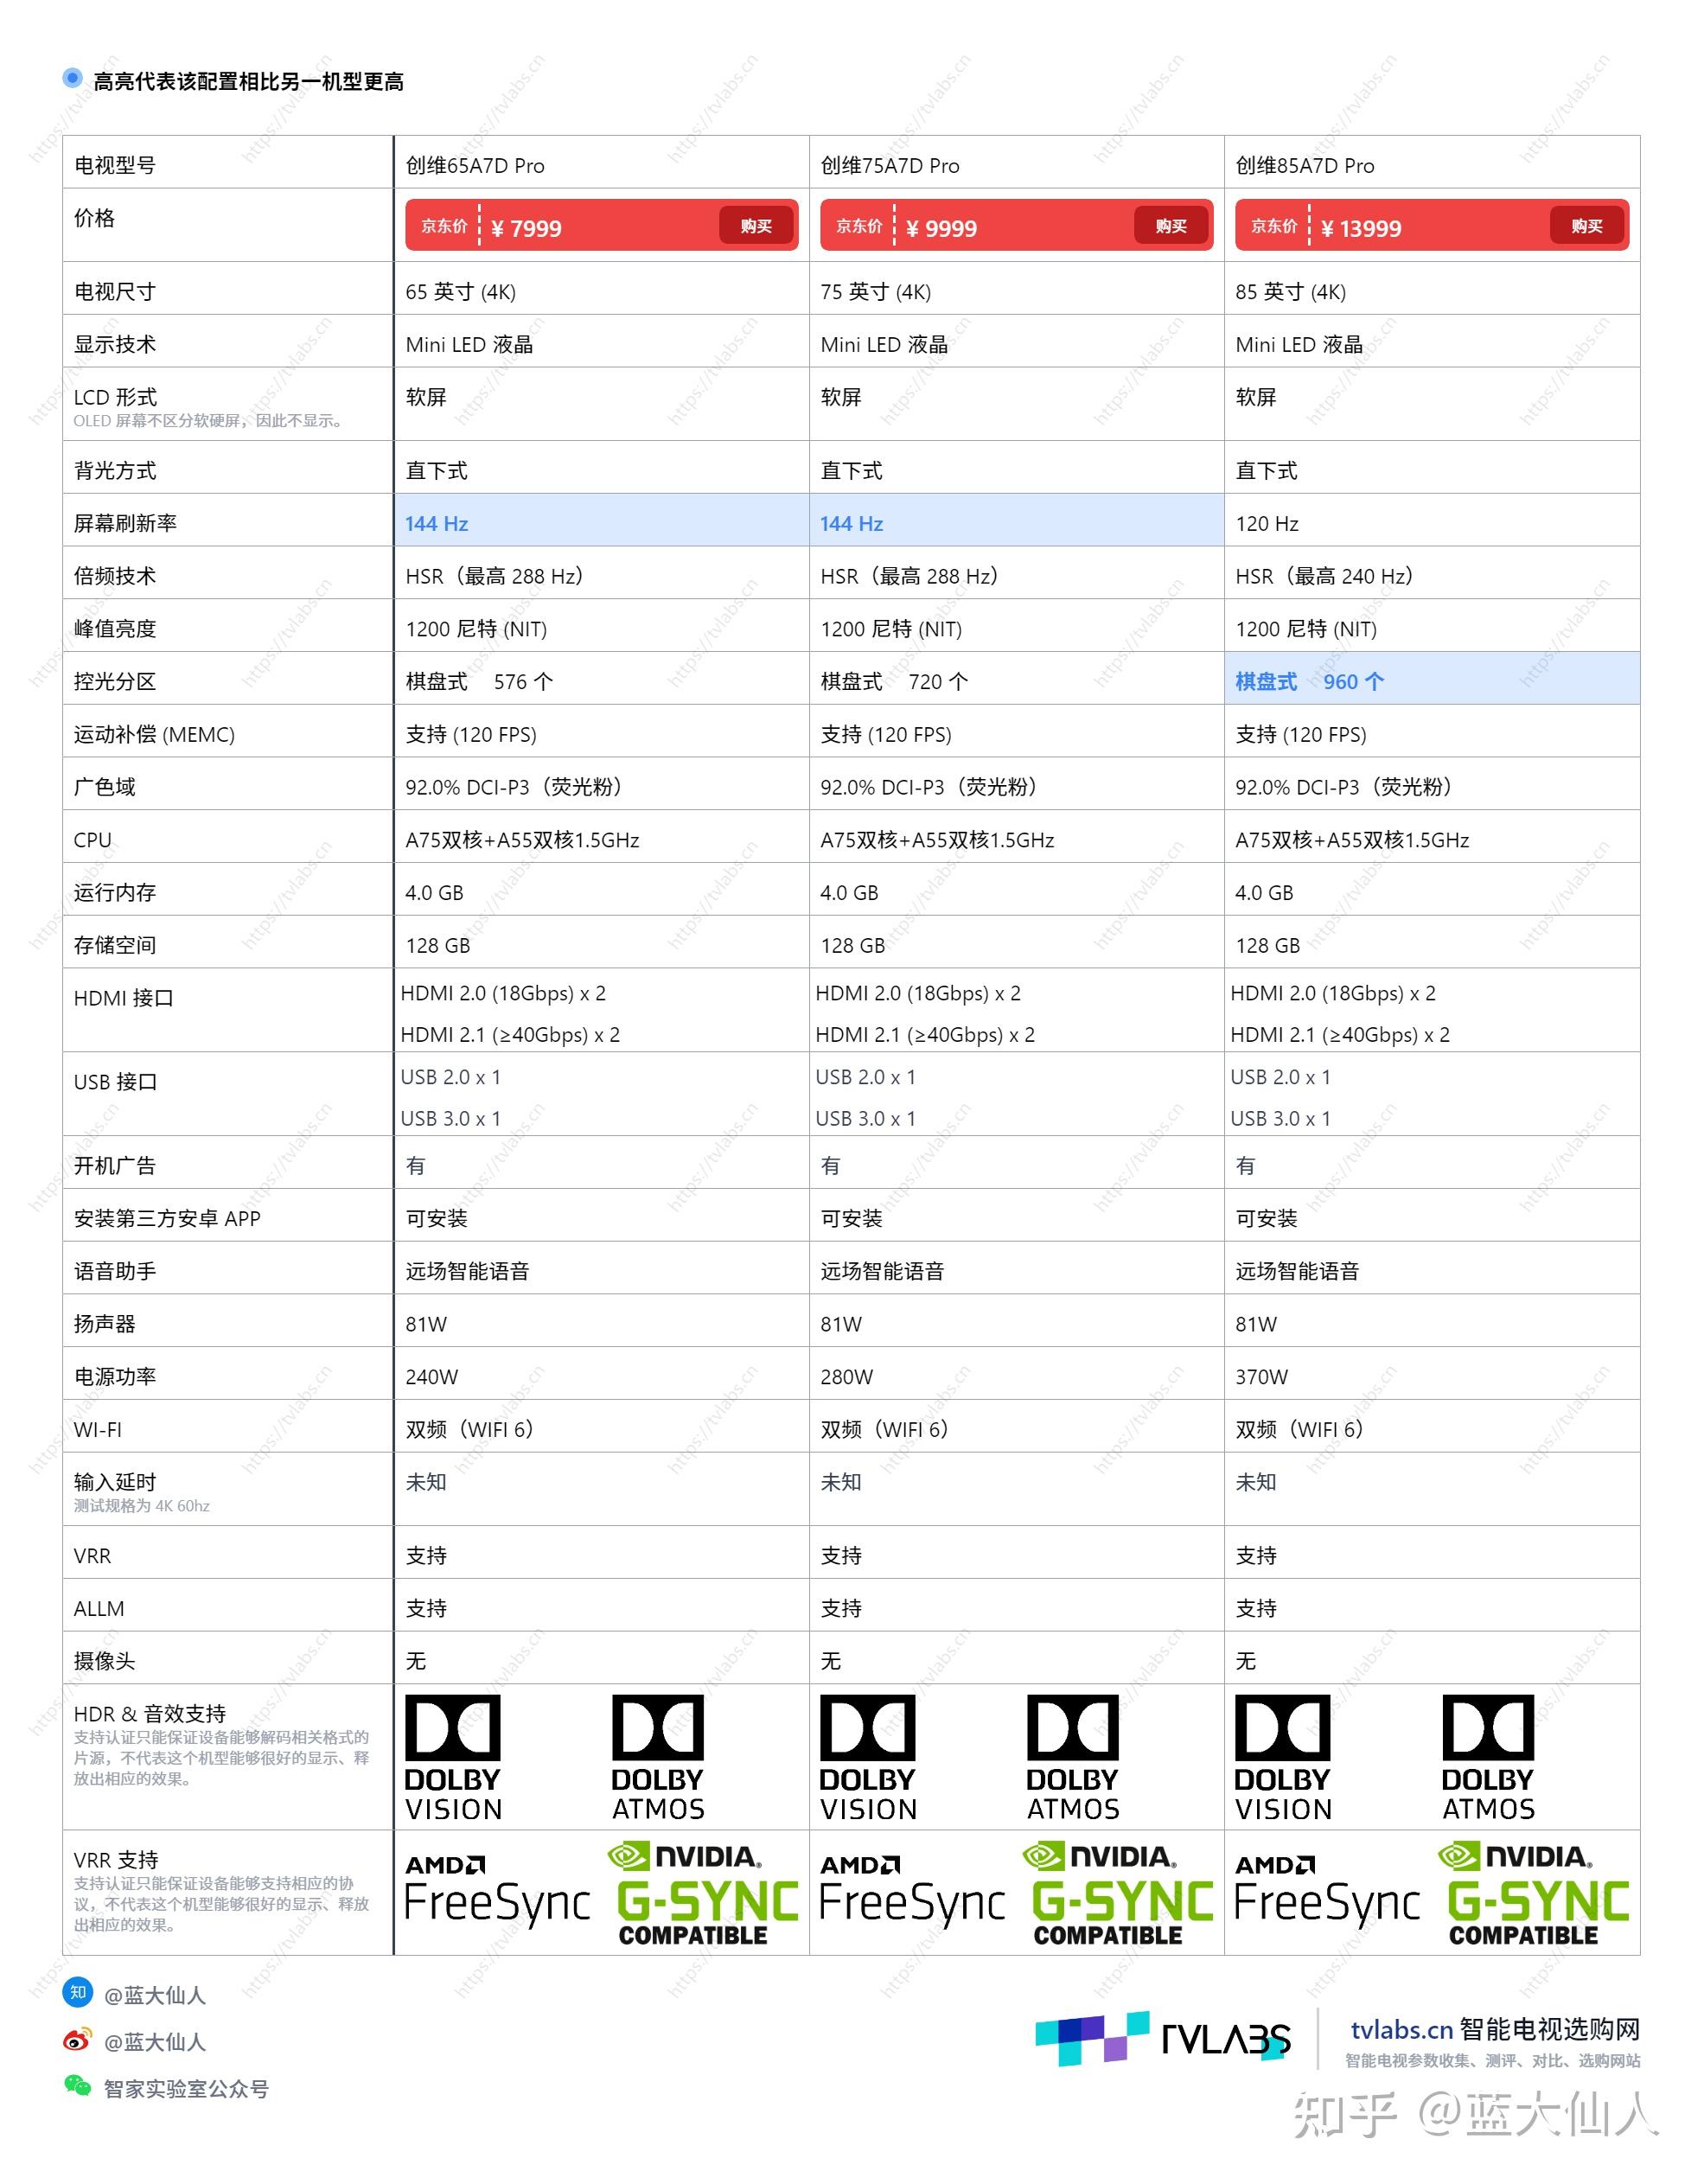Click the 120 Hz refresh rate cell

[x=1432, y=520]
